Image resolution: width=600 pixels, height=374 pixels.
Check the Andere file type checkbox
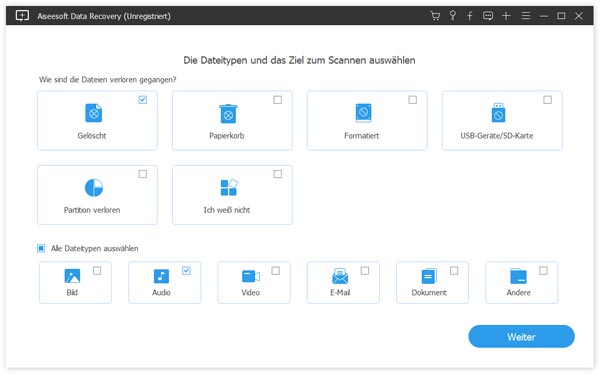[x=543, y=271]
